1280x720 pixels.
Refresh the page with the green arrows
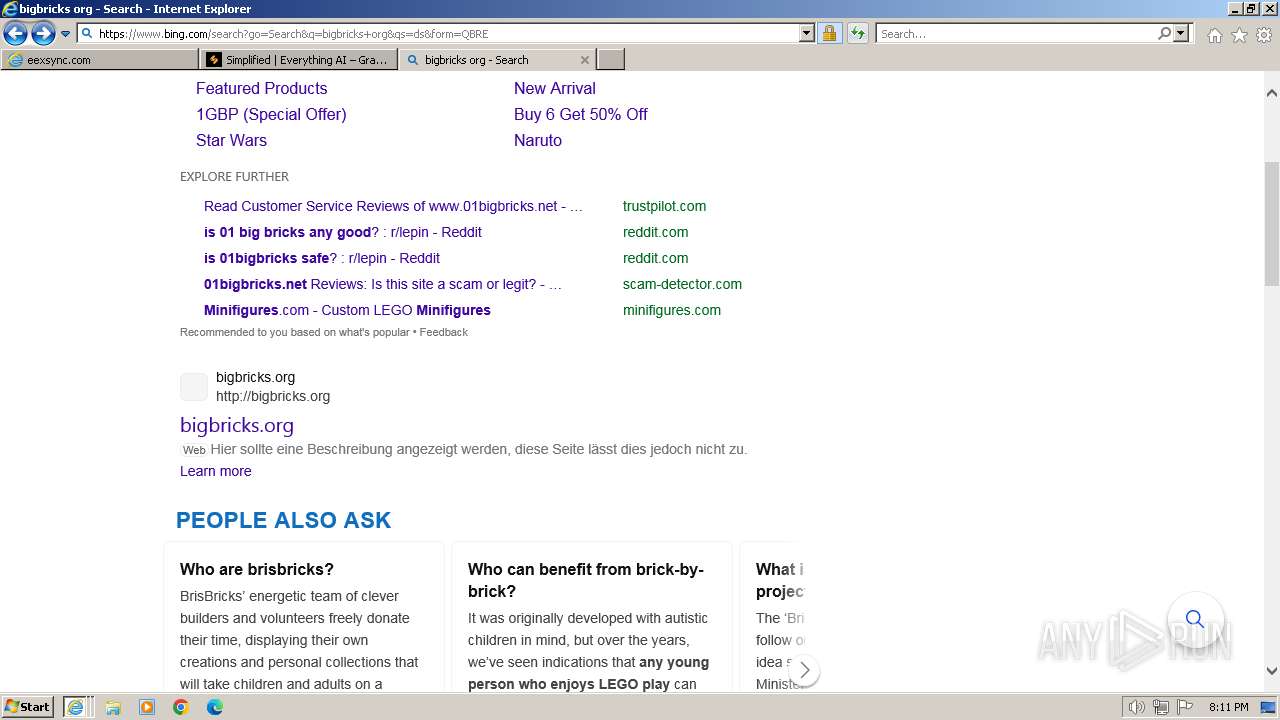tap(858, 33)
